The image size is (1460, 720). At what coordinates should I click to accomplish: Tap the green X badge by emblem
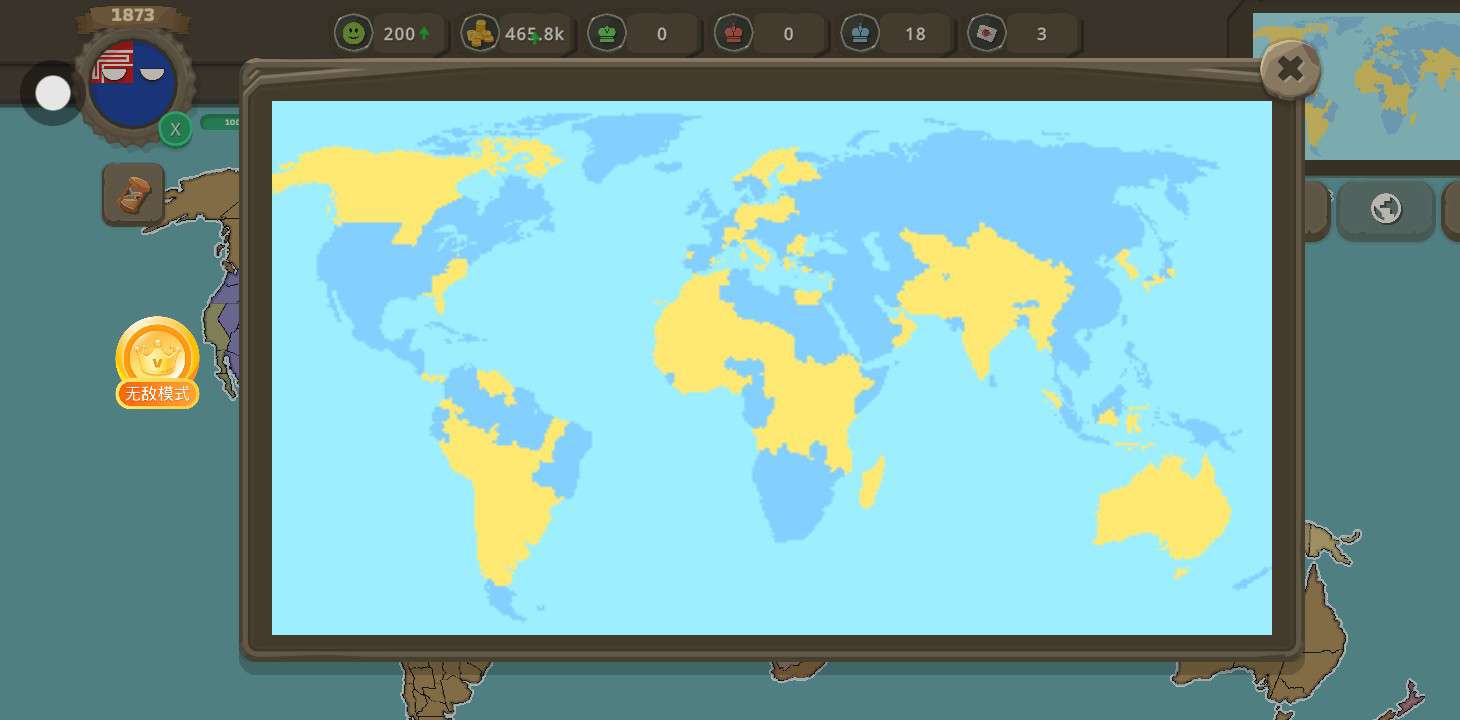click(175, 129)
